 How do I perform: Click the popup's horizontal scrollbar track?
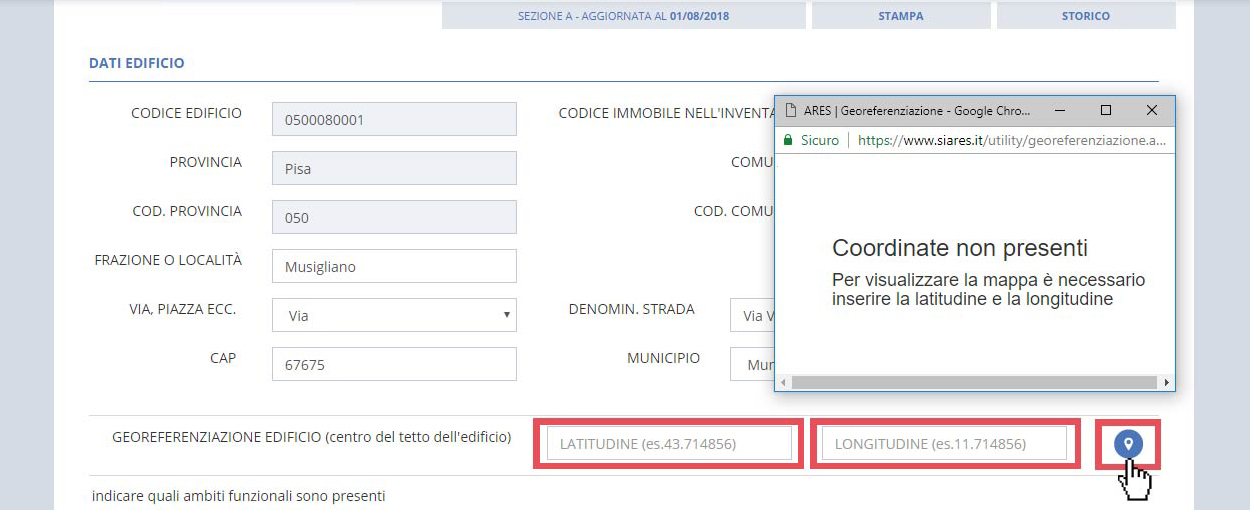(975, 382)
